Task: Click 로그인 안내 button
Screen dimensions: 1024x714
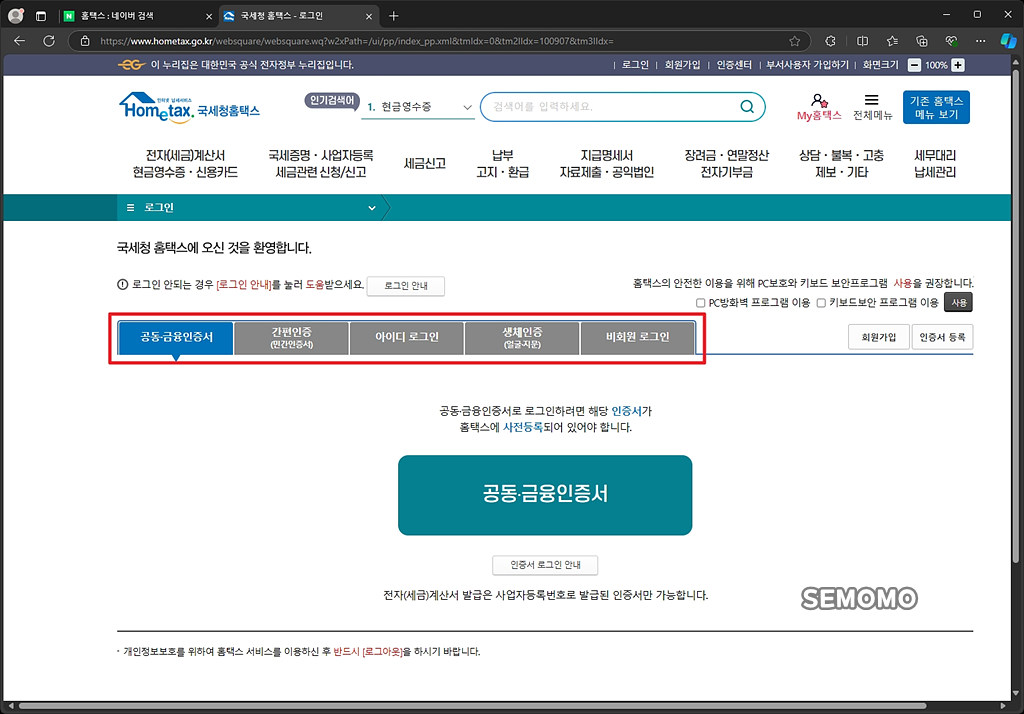Action: pyautogui.click(x=406, y=286)
